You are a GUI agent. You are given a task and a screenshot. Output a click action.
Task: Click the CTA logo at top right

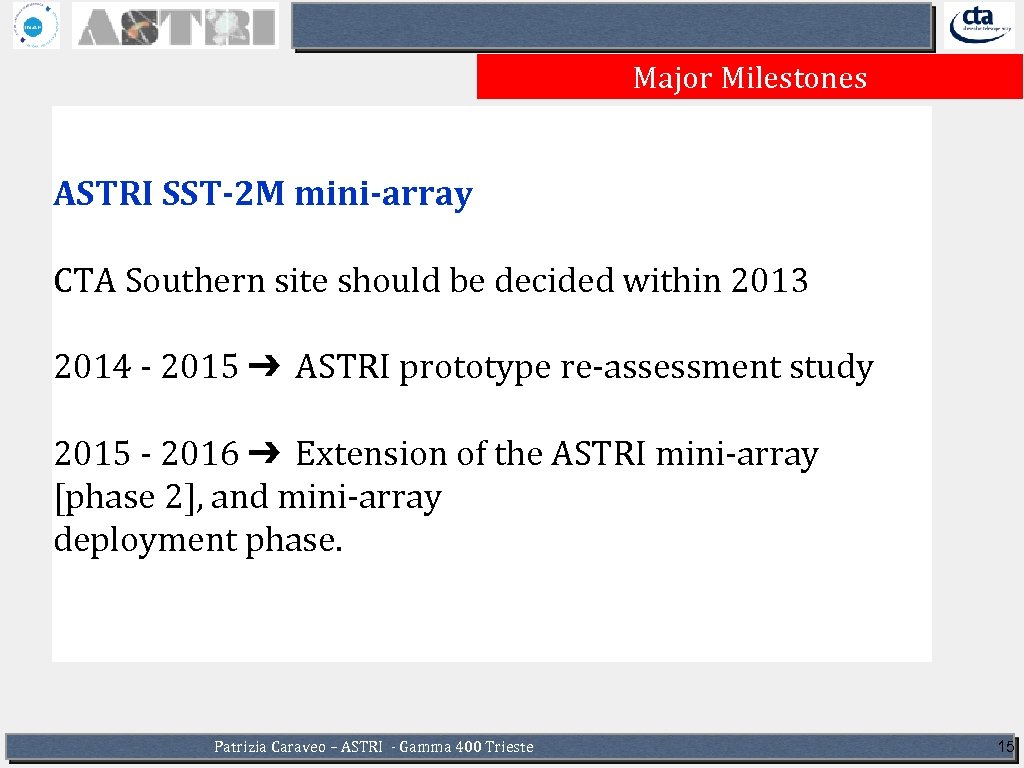[979, 25]
